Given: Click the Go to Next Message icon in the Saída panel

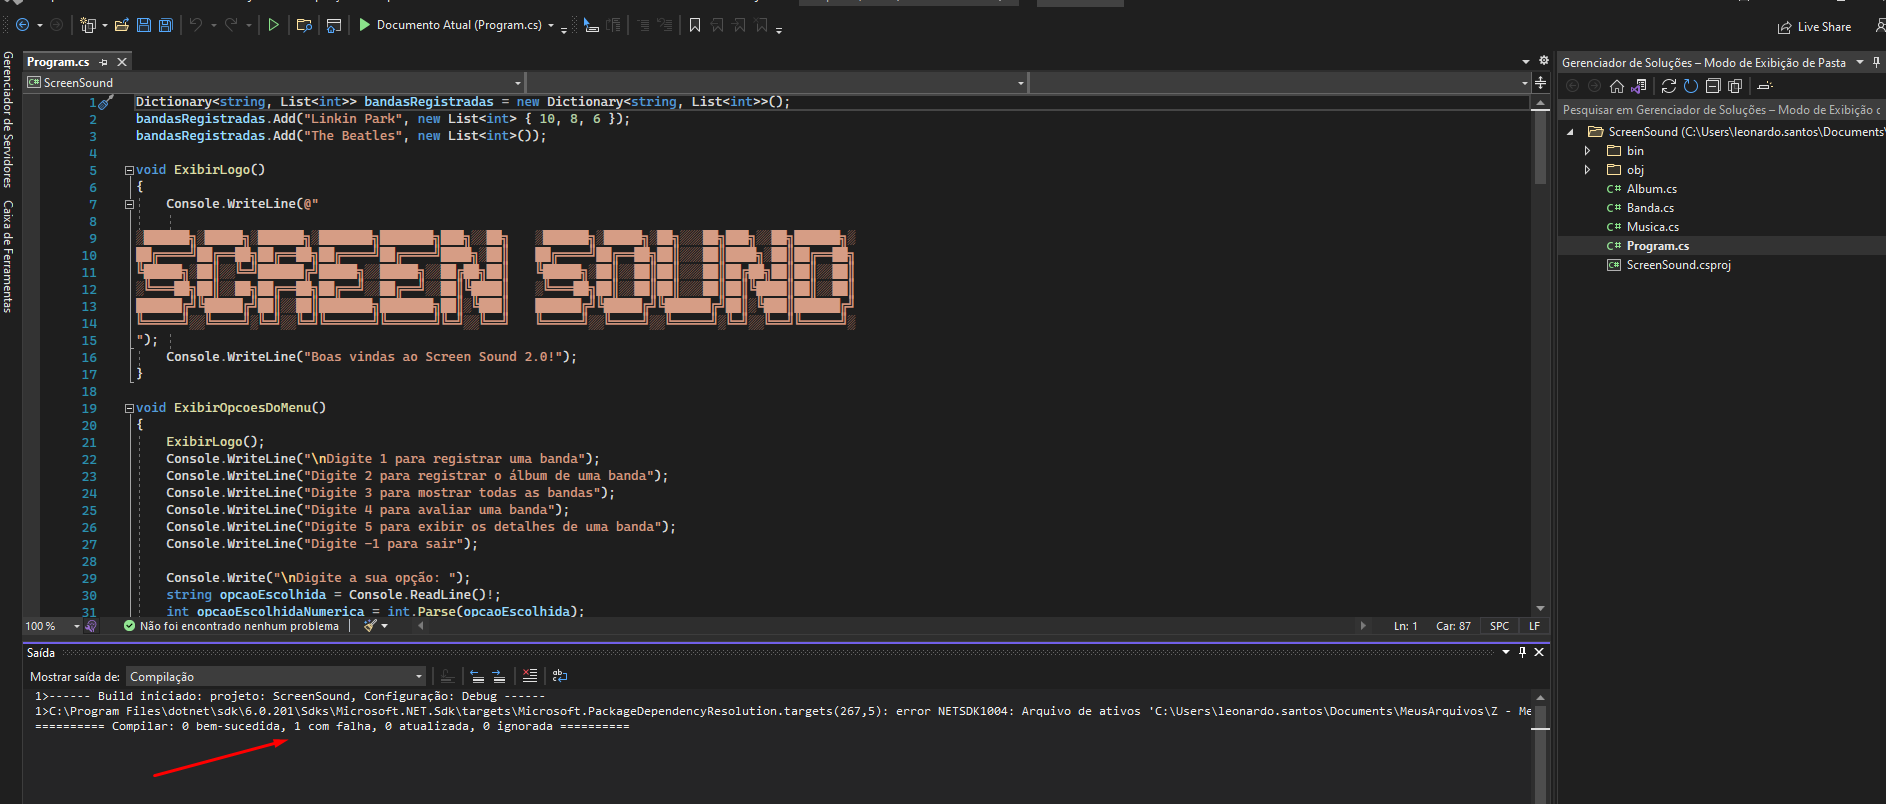Looking at the screenshot, I should (x=498, y=677).
